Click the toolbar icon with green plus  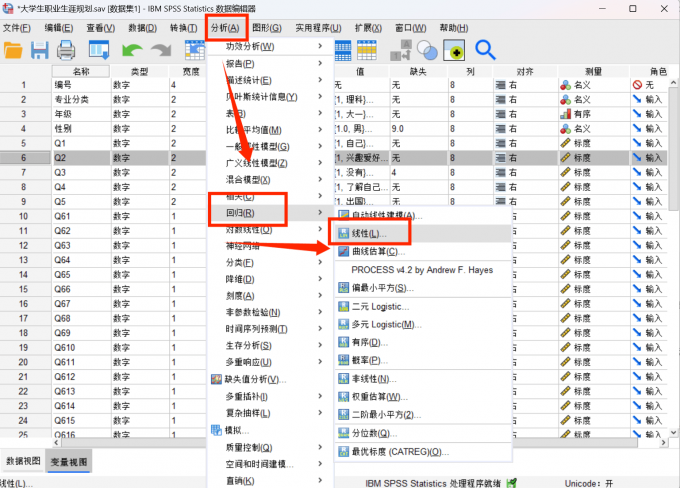[x=454, y=50]
